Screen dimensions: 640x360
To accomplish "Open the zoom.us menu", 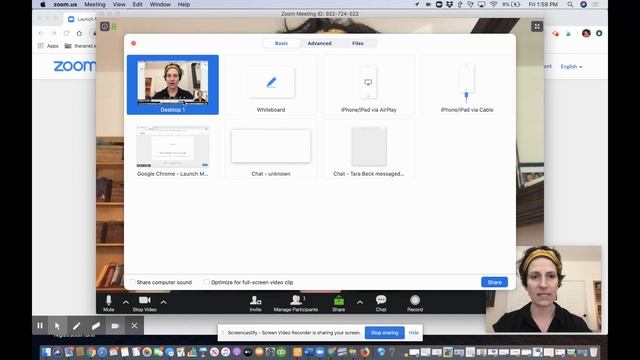I will click(65, 4).
